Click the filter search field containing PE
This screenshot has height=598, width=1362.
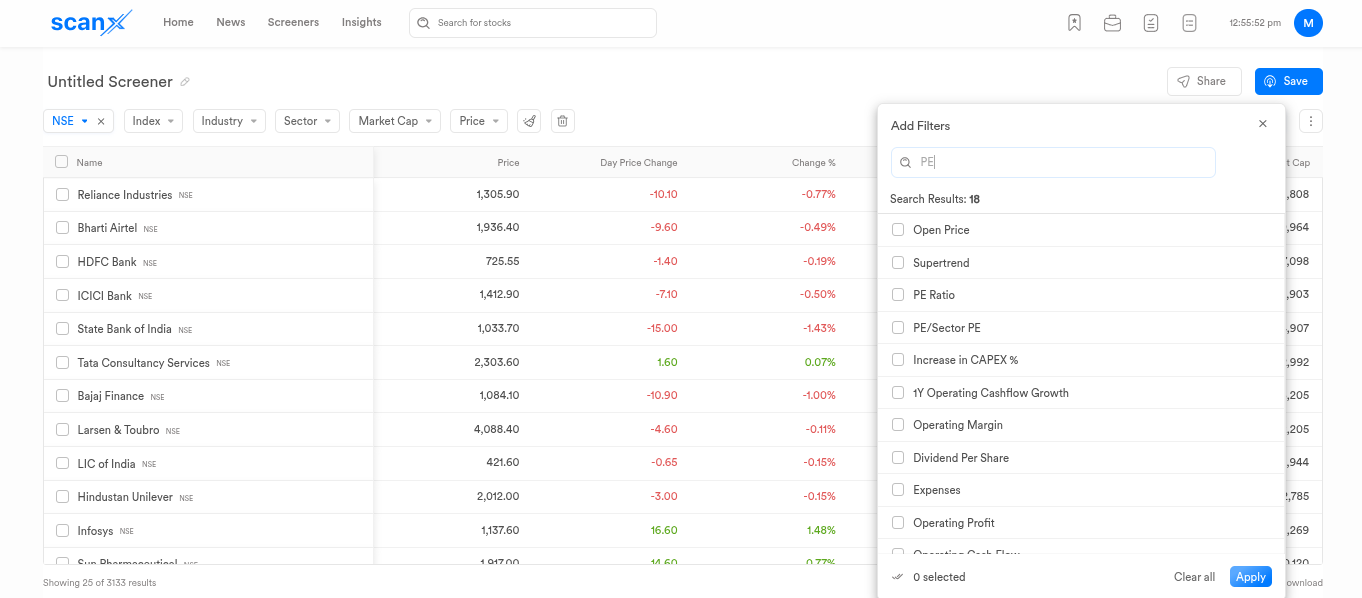pos(1053,162)
